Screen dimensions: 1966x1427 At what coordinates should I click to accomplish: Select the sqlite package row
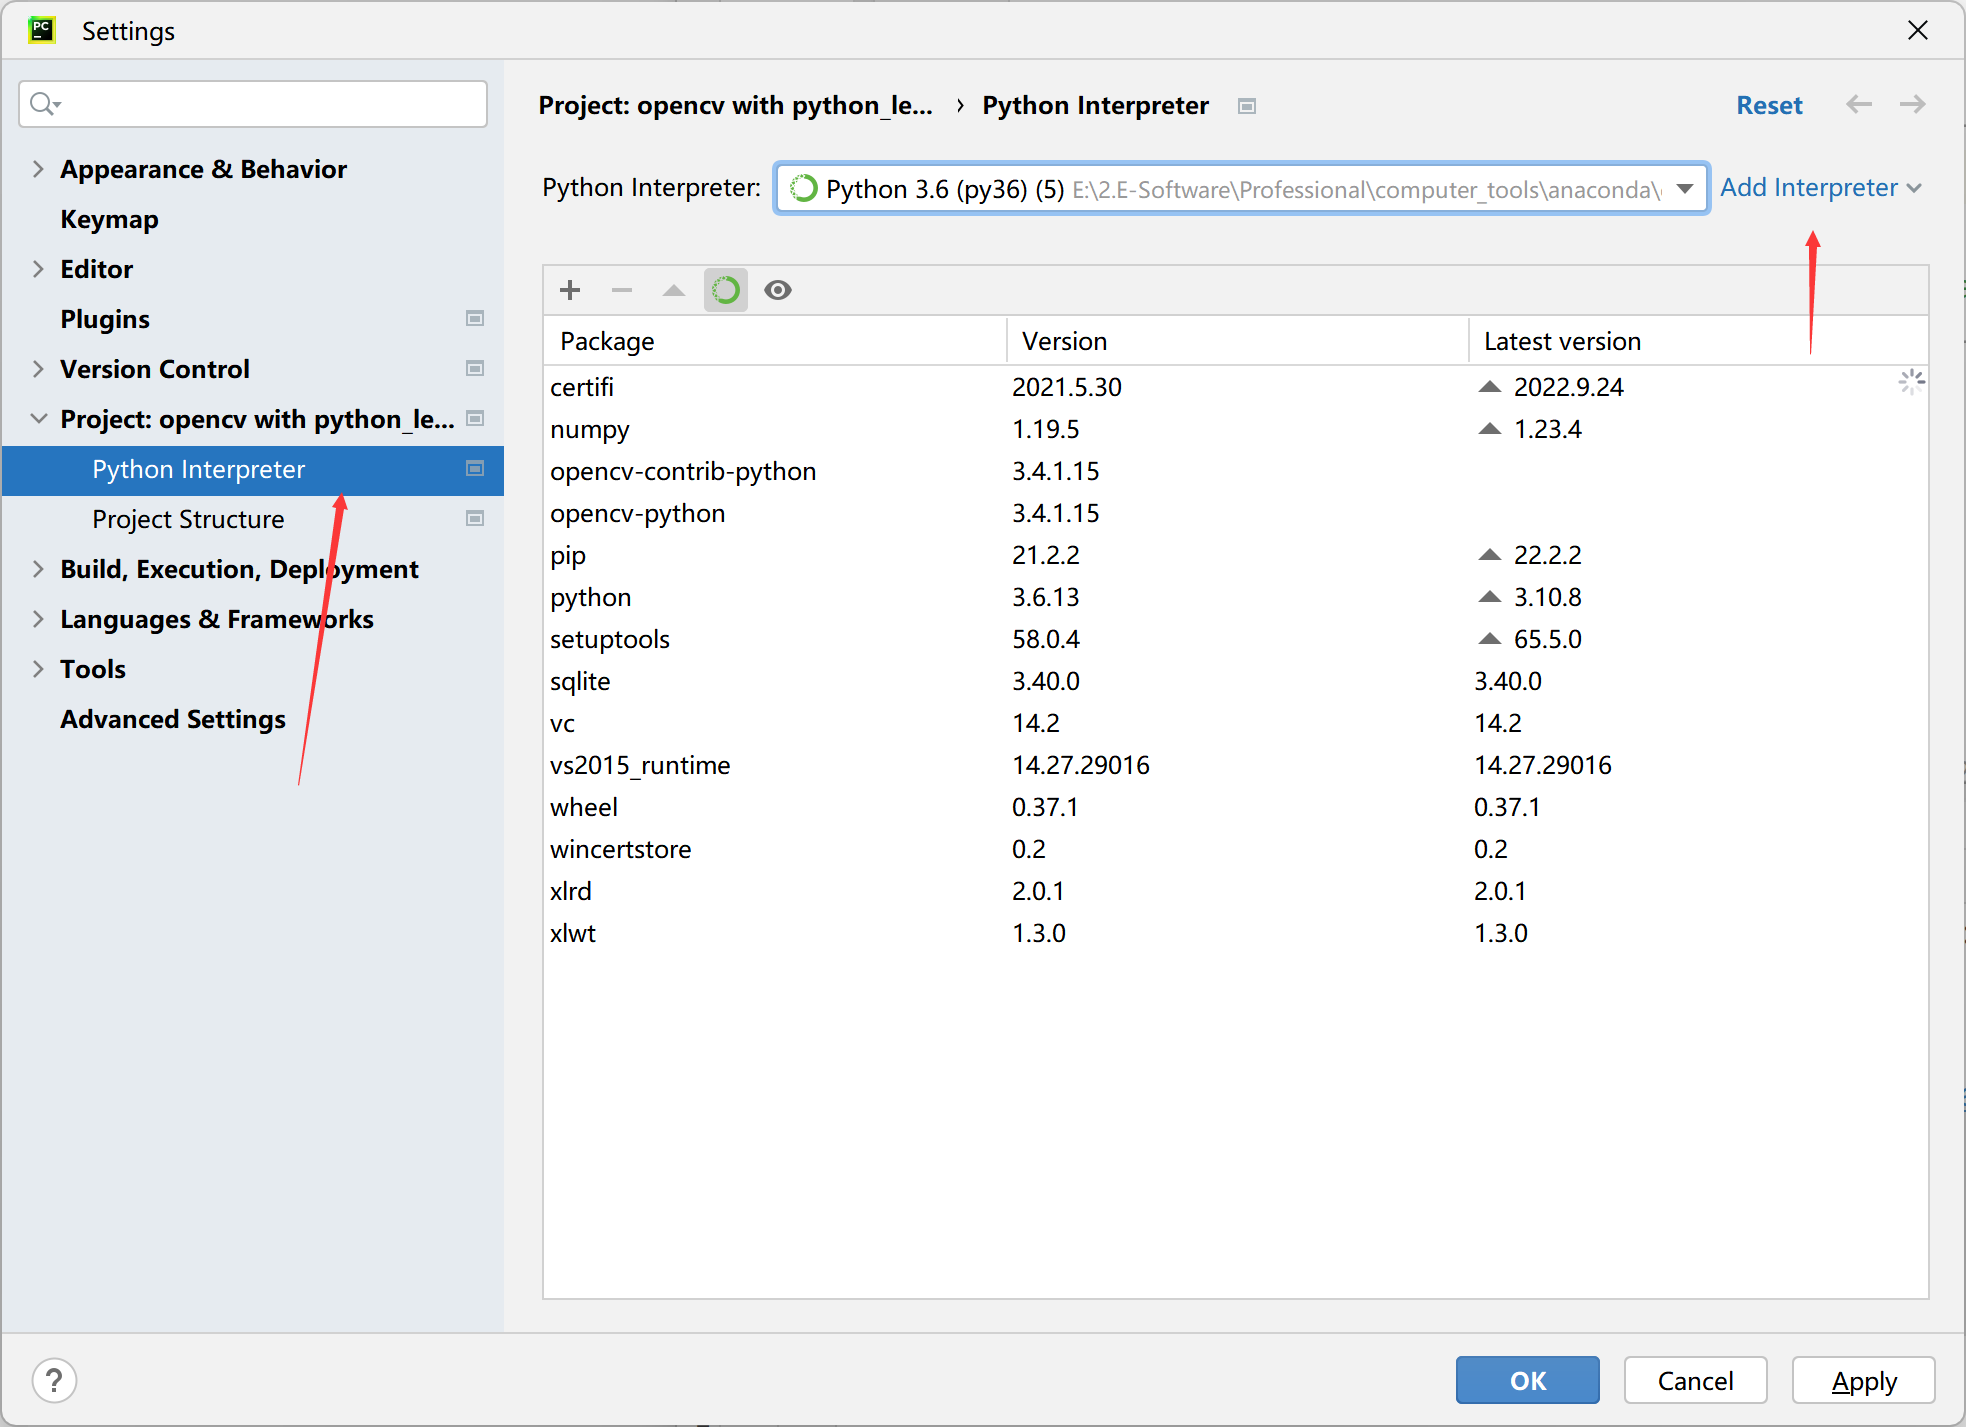point(1235,681)
